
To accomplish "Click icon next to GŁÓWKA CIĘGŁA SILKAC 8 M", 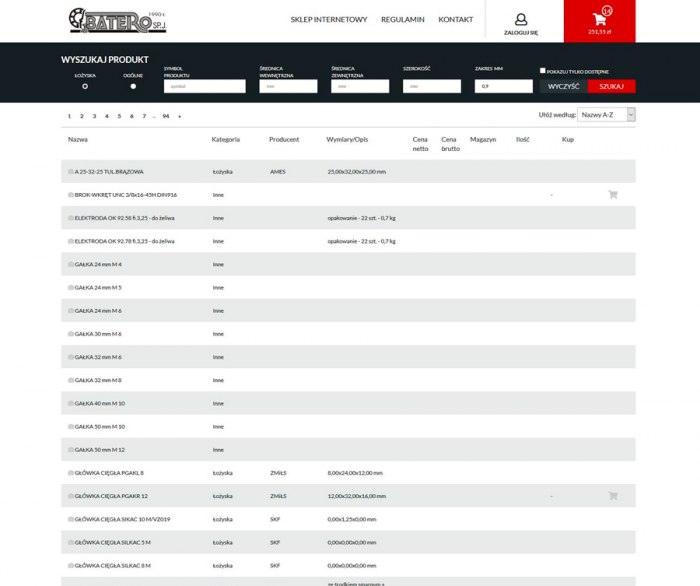I will click(x=71, y=565).
